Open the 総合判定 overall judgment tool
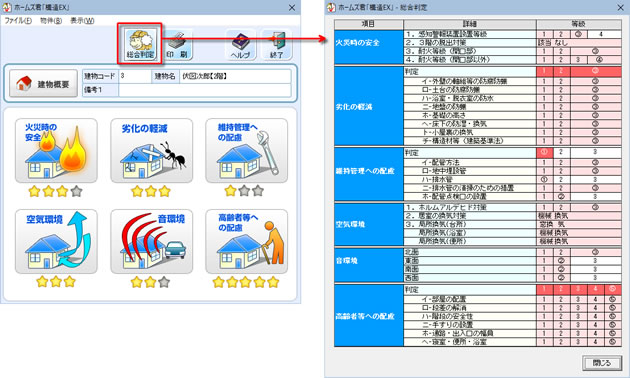This screenshot has width=630, height=378. (x=140, y=44)
